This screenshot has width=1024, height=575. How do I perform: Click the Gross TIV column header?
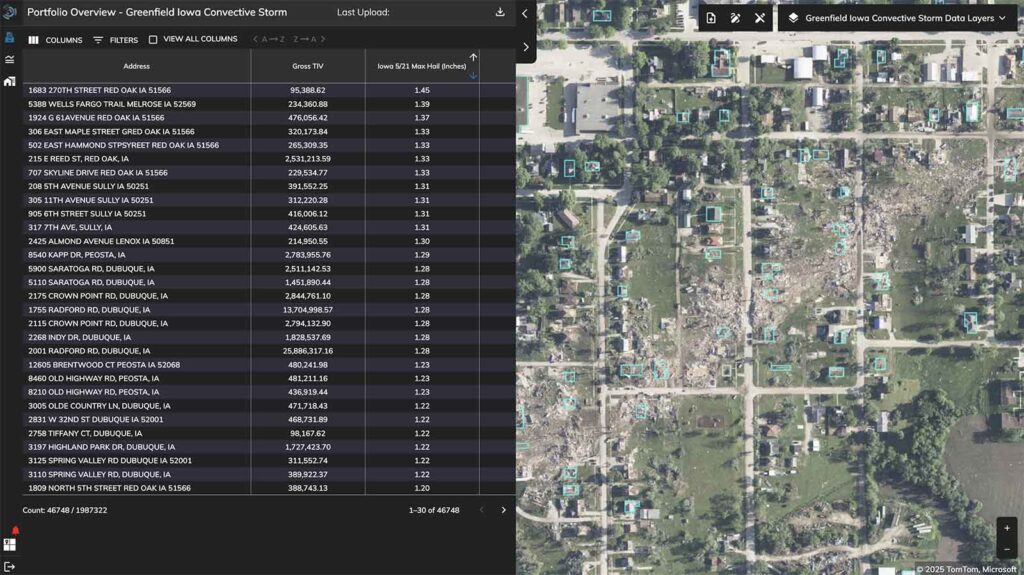tap(308, 66)
